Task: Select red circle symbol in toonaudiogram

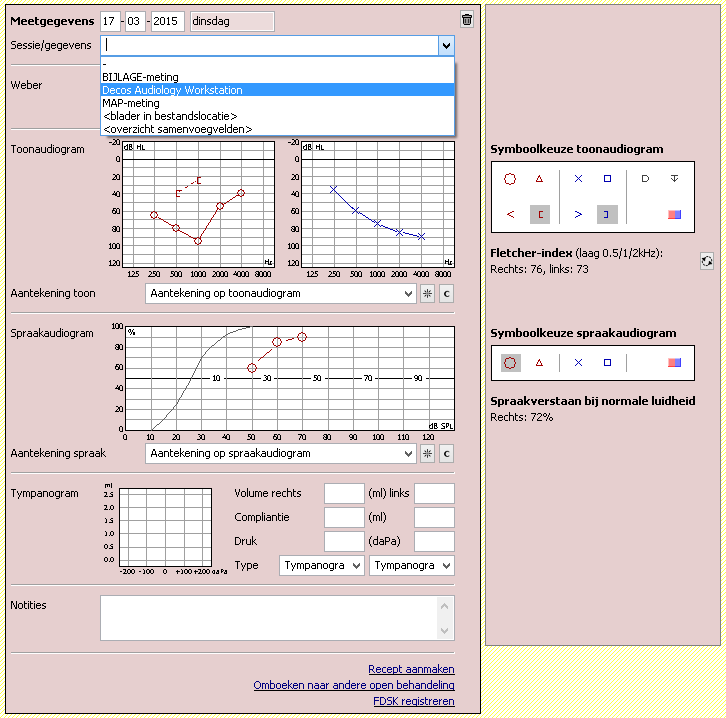Action: tap(510, 179)
